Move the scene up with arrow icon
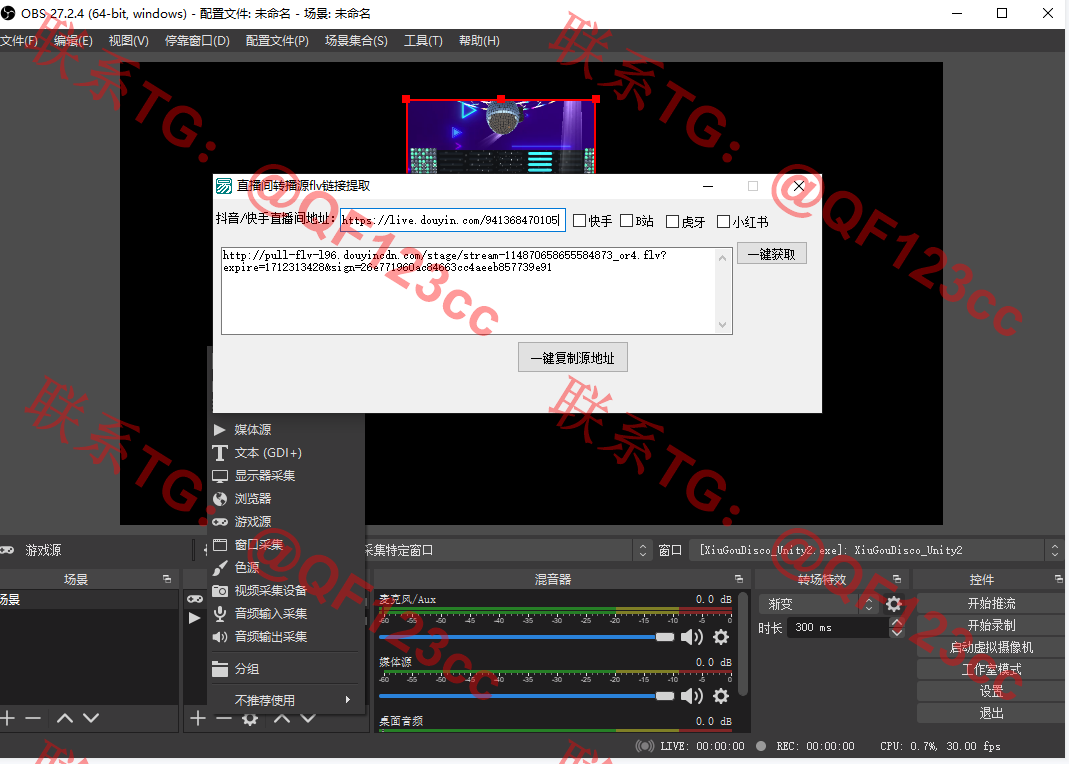Screen dimensions: 1069x764 click(65, 718)
